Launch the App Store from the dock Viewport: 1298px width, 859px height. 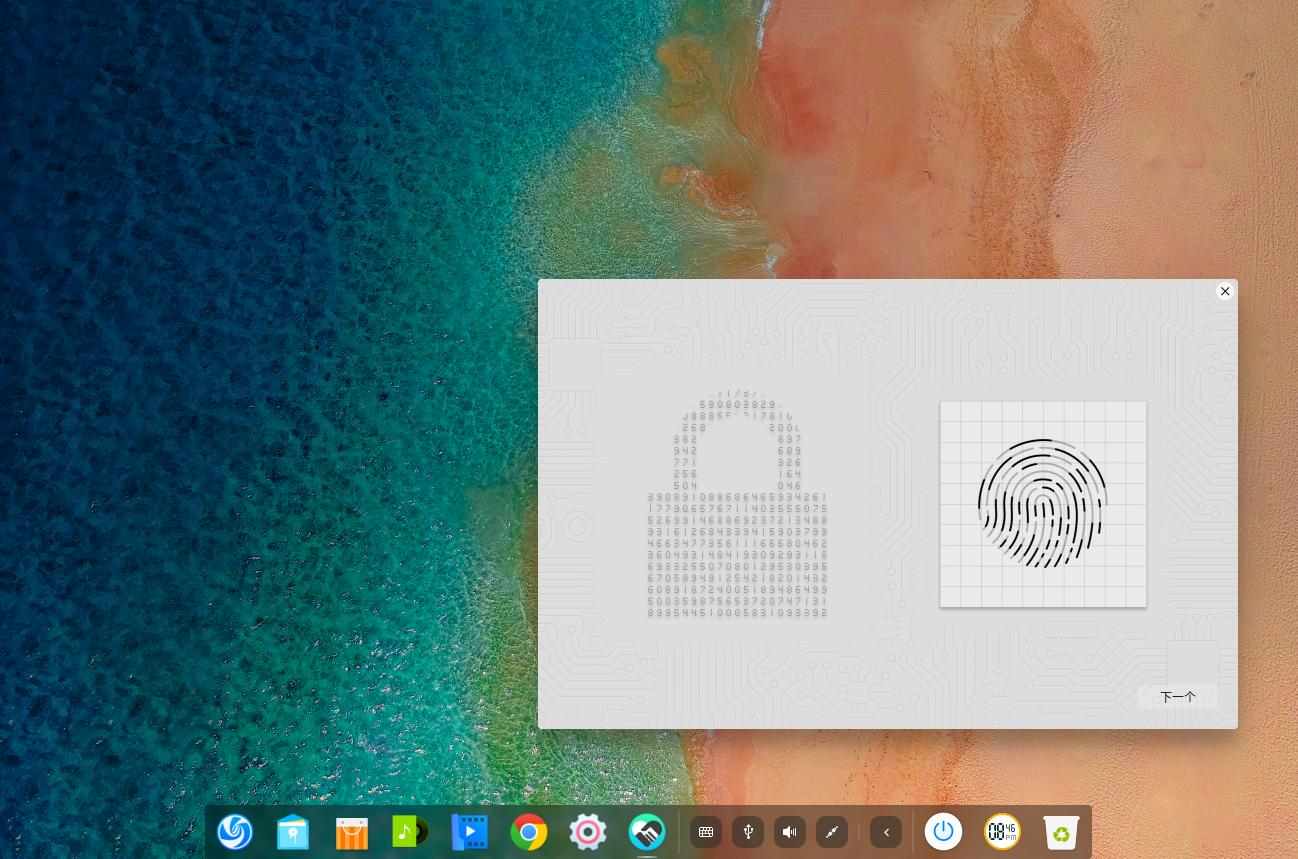[x=352, y=832]
